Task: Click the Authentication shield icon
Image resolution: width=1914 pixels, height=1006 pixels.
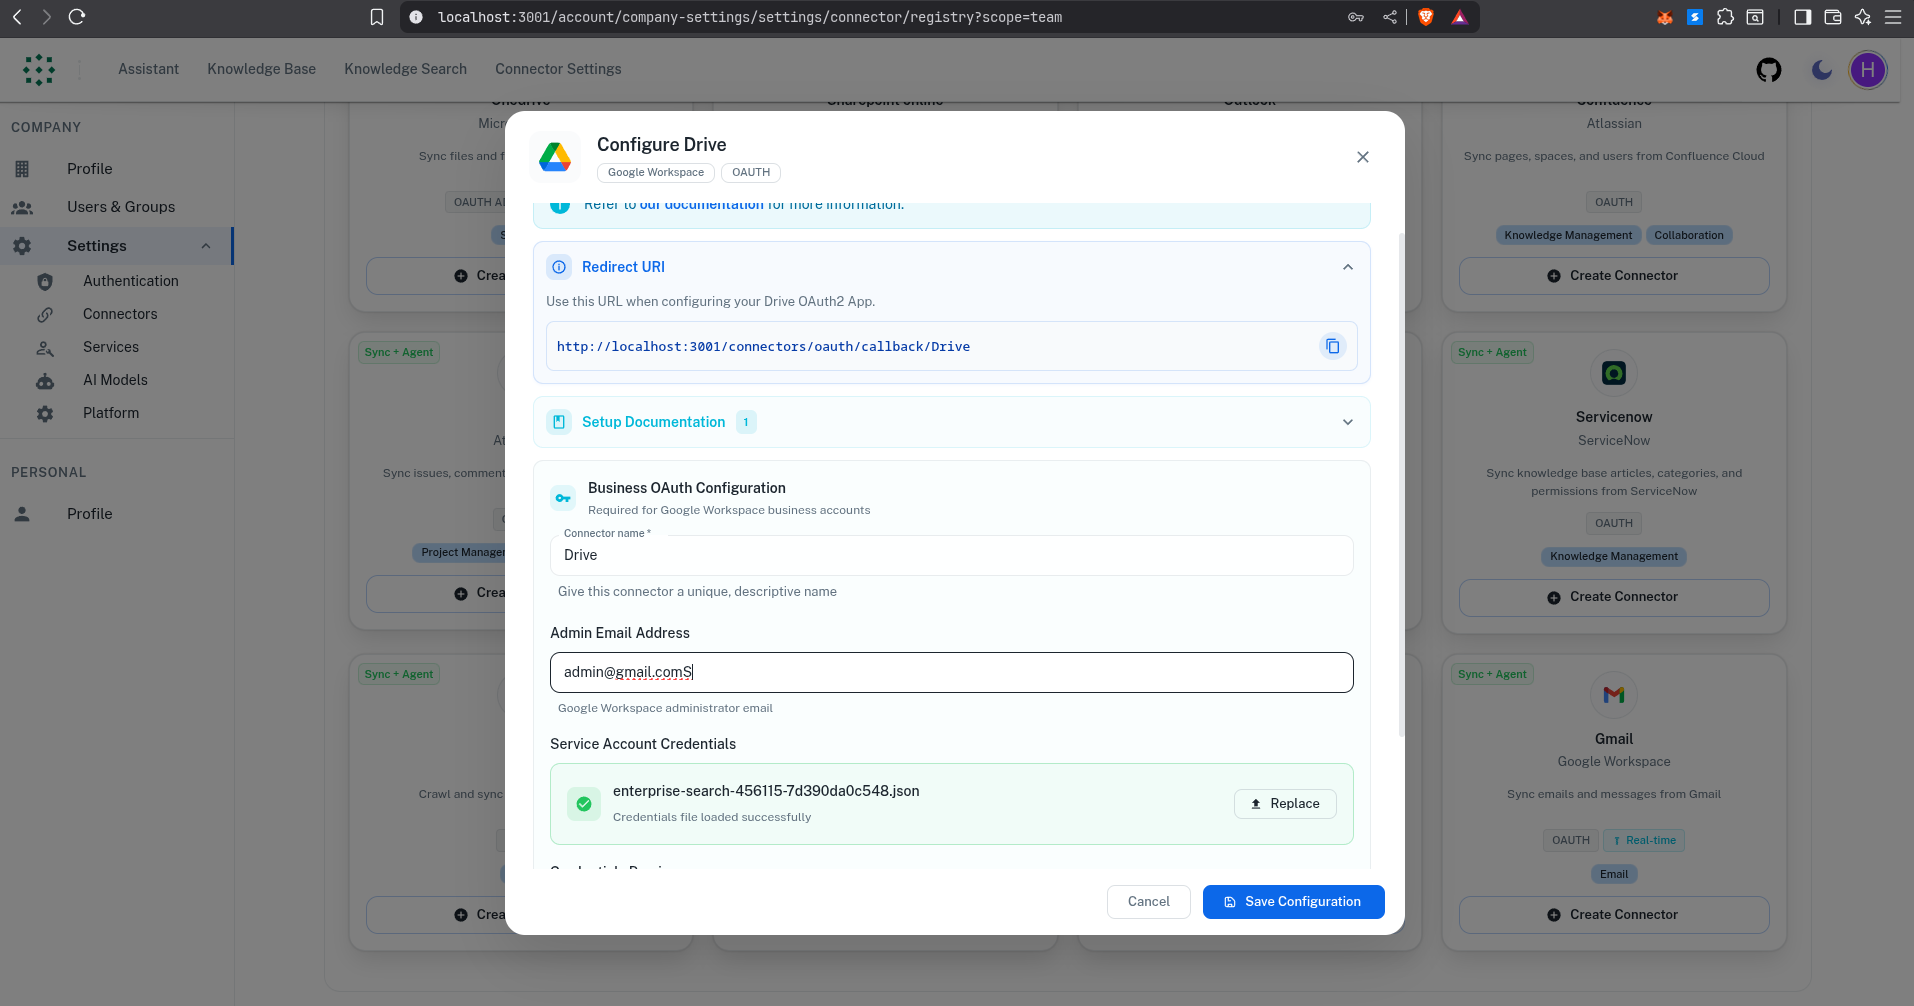Action: pyautogui.click(x=45, y=281)
